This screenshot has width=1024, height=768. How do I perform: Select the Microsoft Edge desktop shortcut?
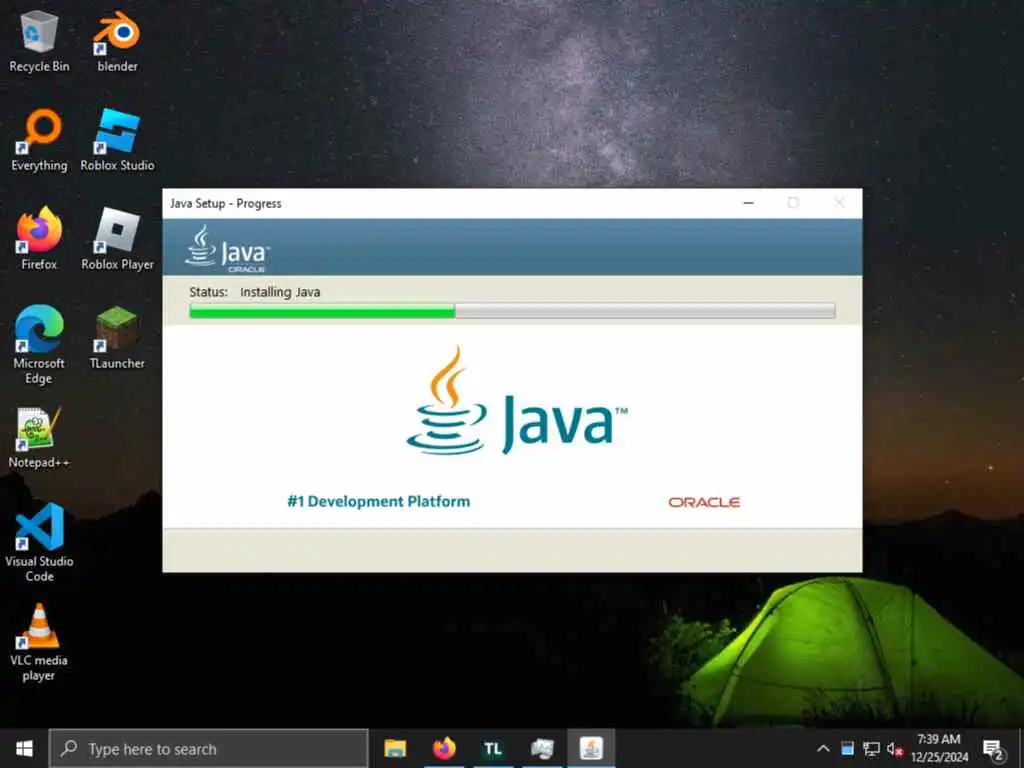pos(39,345)
